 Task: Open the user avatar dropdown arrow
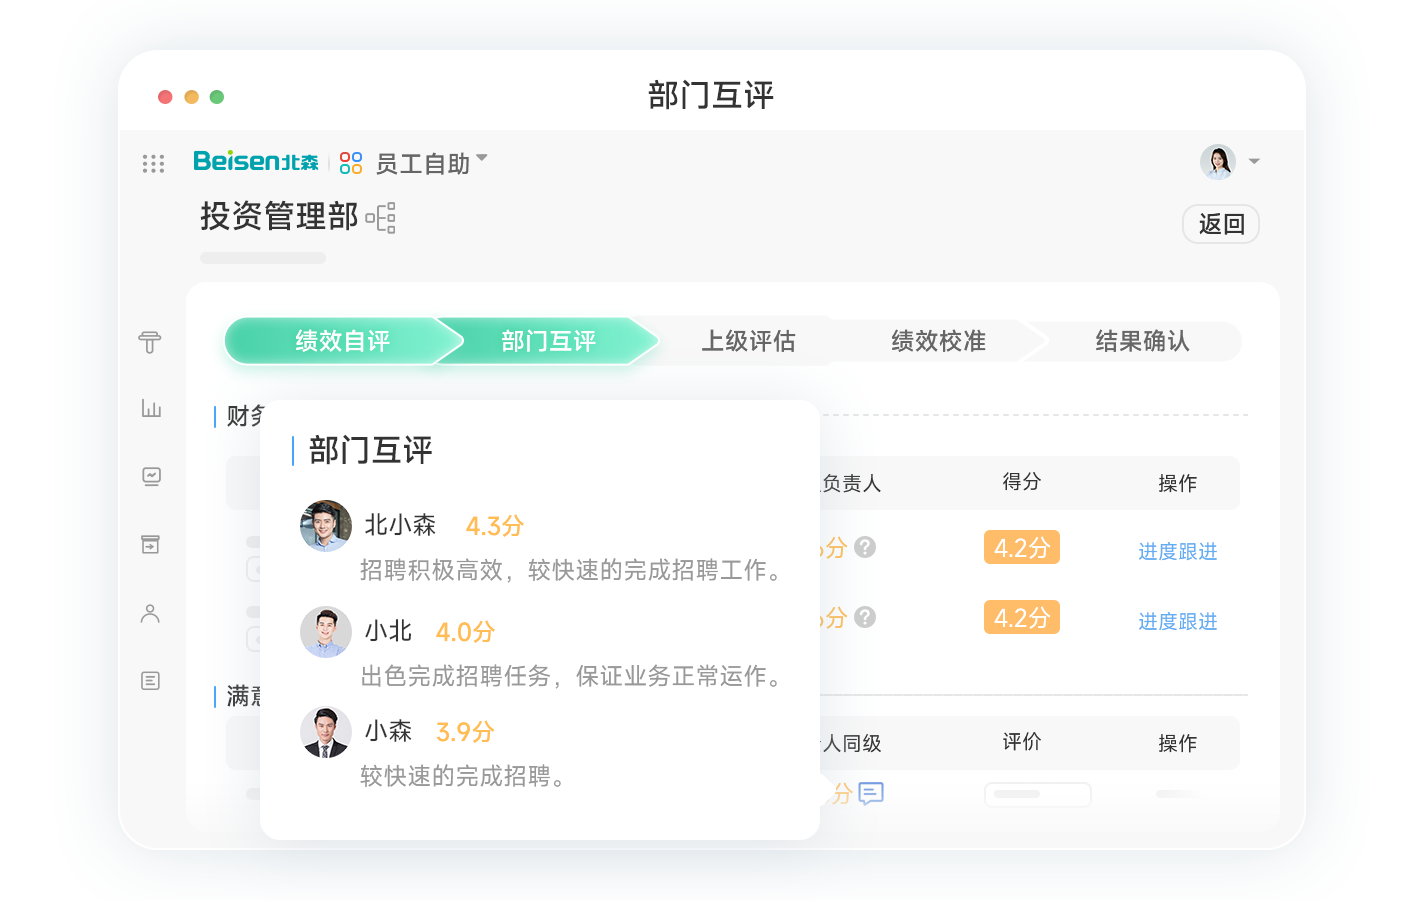(1254, 161)
